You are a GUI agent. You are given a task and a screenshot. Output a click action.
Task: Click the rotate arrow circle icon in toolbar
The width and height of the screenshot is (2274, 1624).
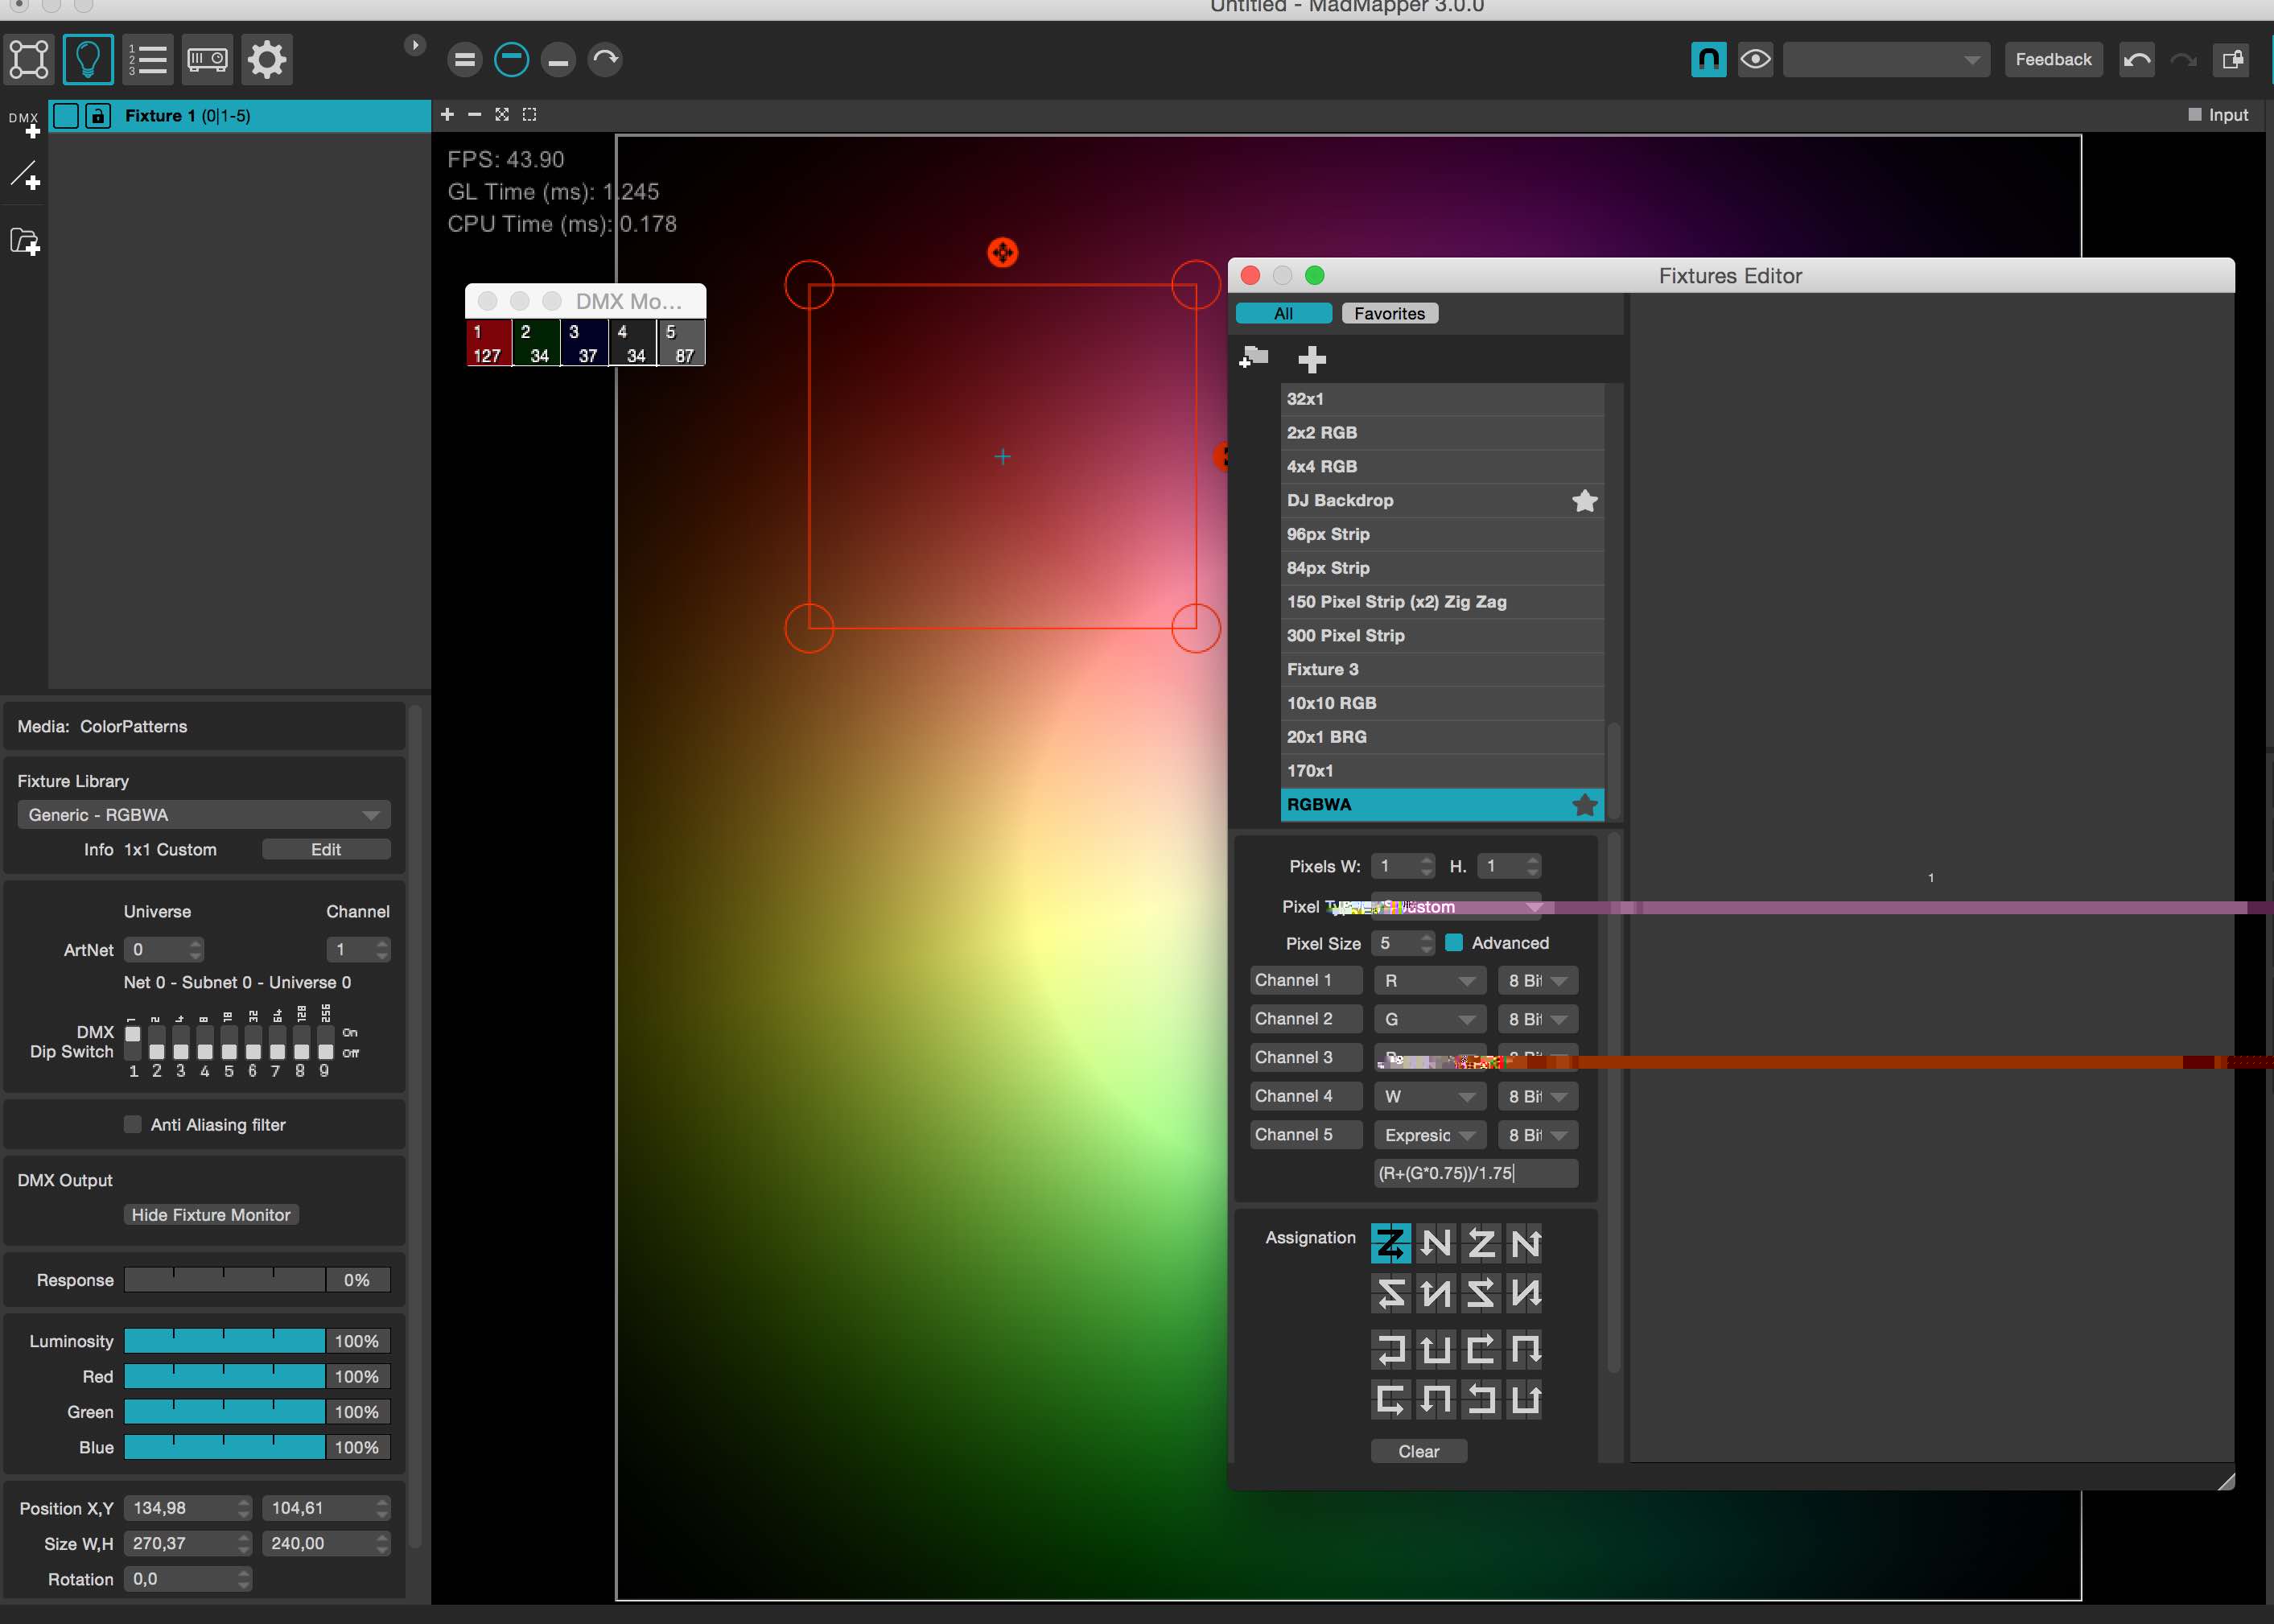605,59
